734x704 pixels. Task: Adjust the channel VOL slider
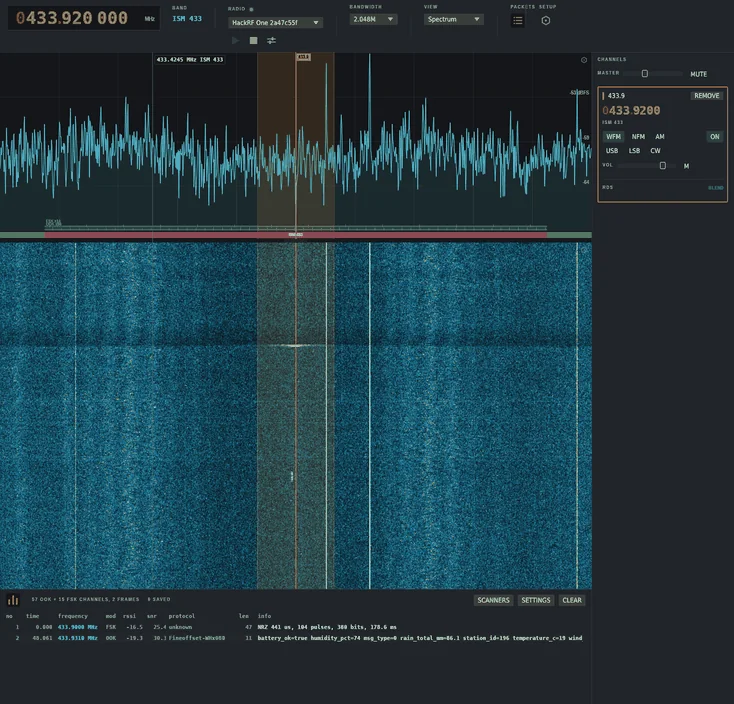click(x=647, y=166)
